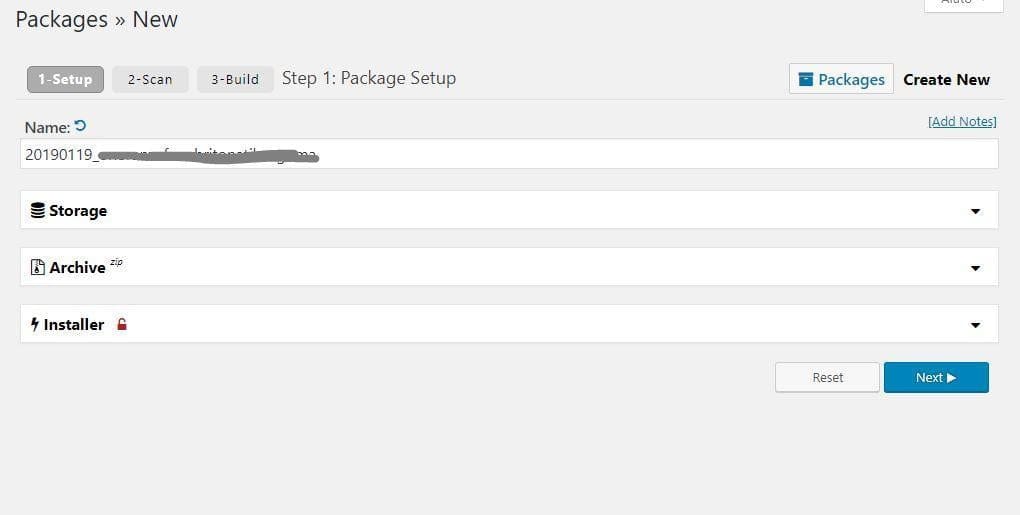
Task: Open the Add Notes link
Action: pos(962,122)
